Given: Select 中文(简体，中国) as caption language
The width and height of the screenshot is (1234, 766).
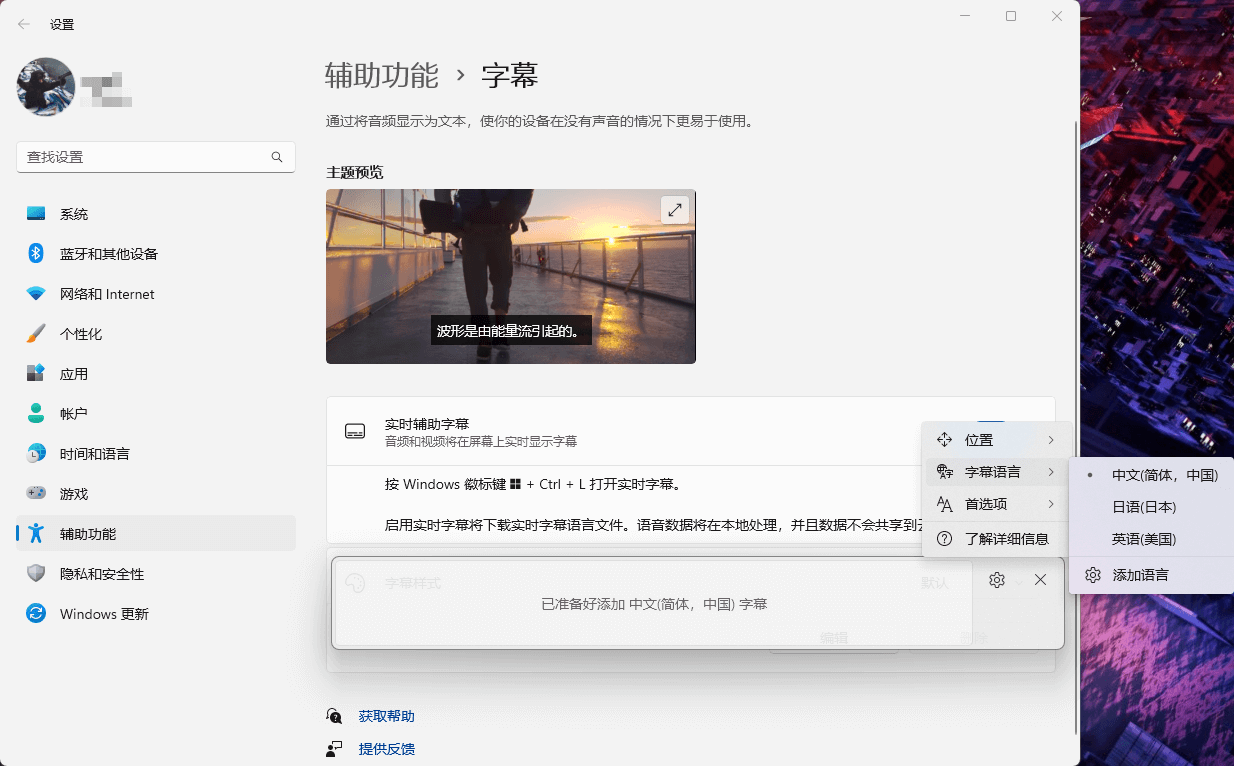Looking at the screenshot, I should (x=1165, y=474).
